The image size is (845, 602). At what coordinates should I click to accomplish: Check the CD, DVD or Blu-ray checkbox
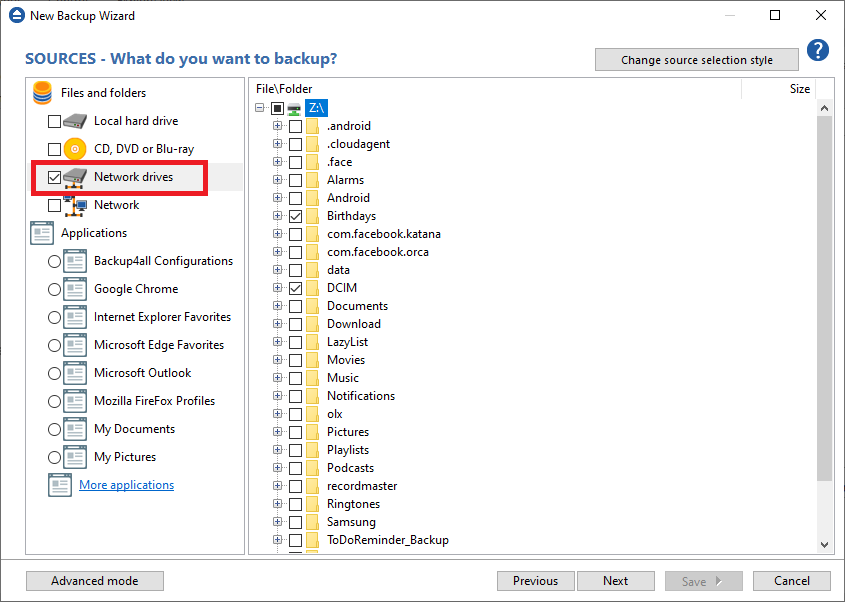(54, 149)
